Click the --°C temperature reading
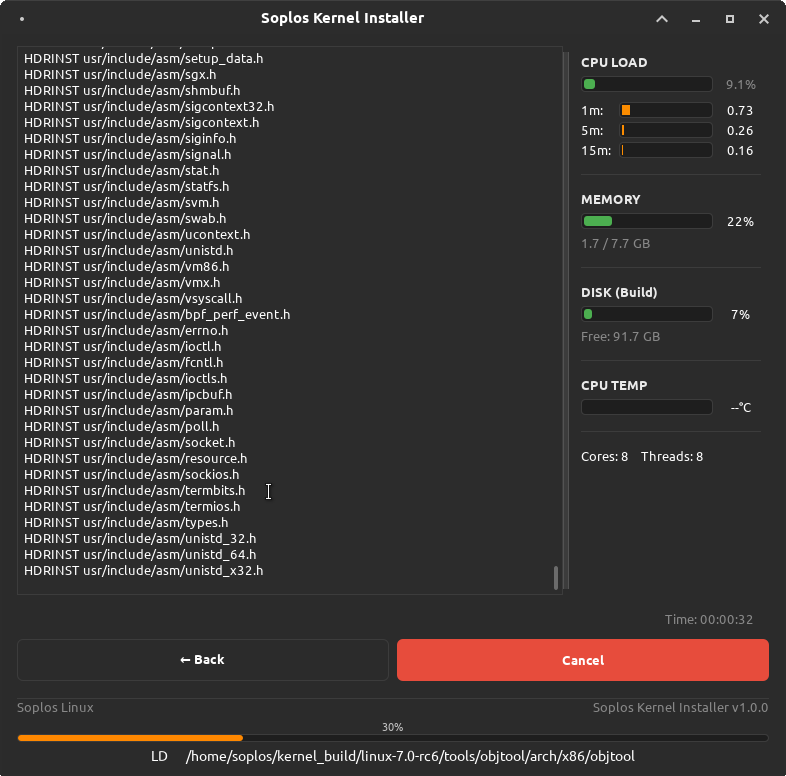 [x=741, y=408]
